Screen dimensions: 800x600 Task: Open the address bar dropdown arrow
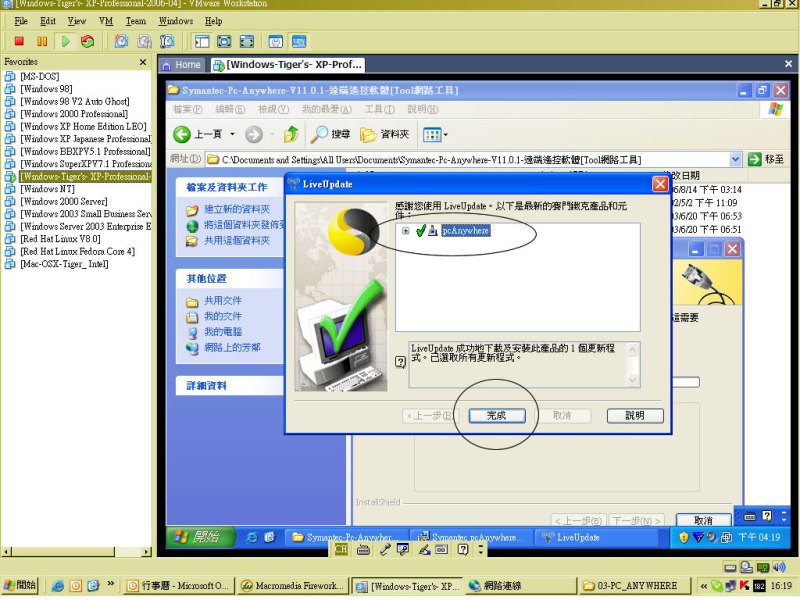coord(735,159)
